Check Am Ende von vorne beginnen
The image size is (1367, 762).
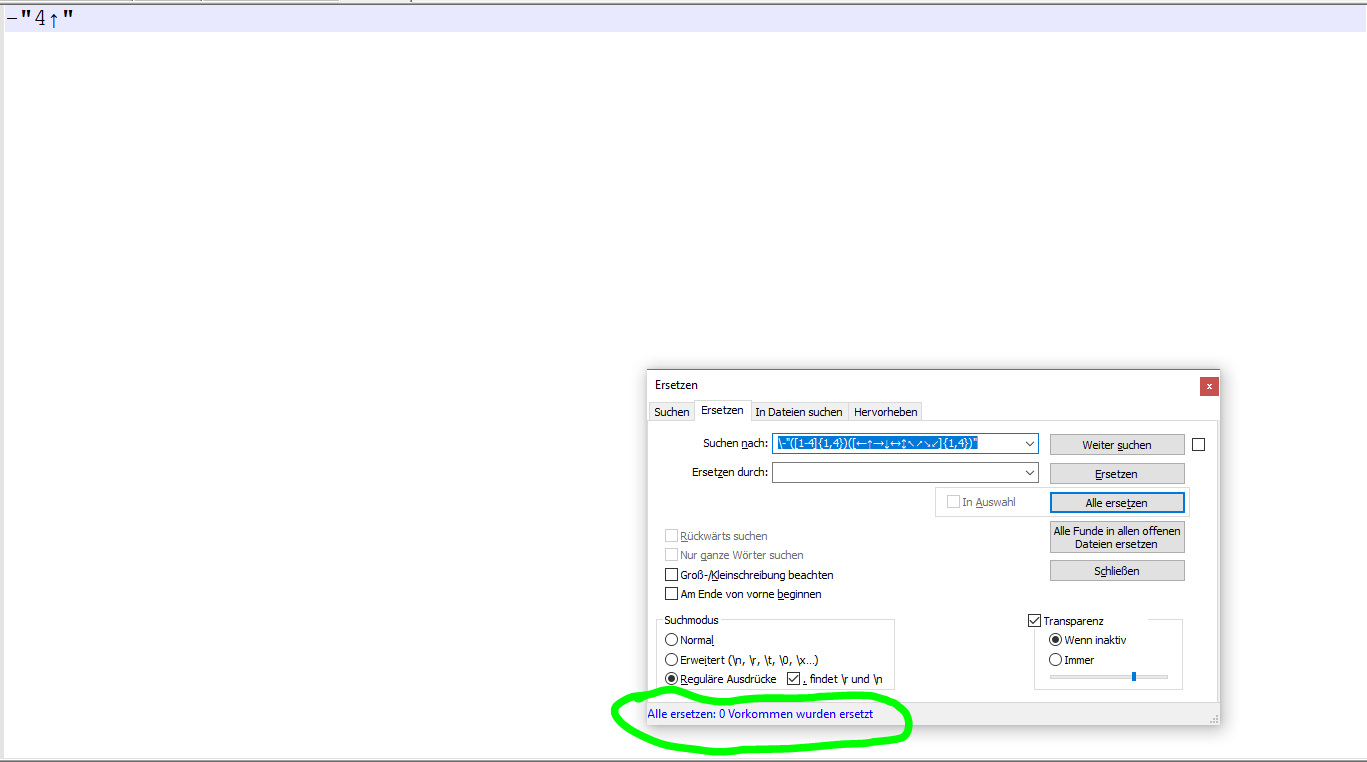[x=671, y=593]
